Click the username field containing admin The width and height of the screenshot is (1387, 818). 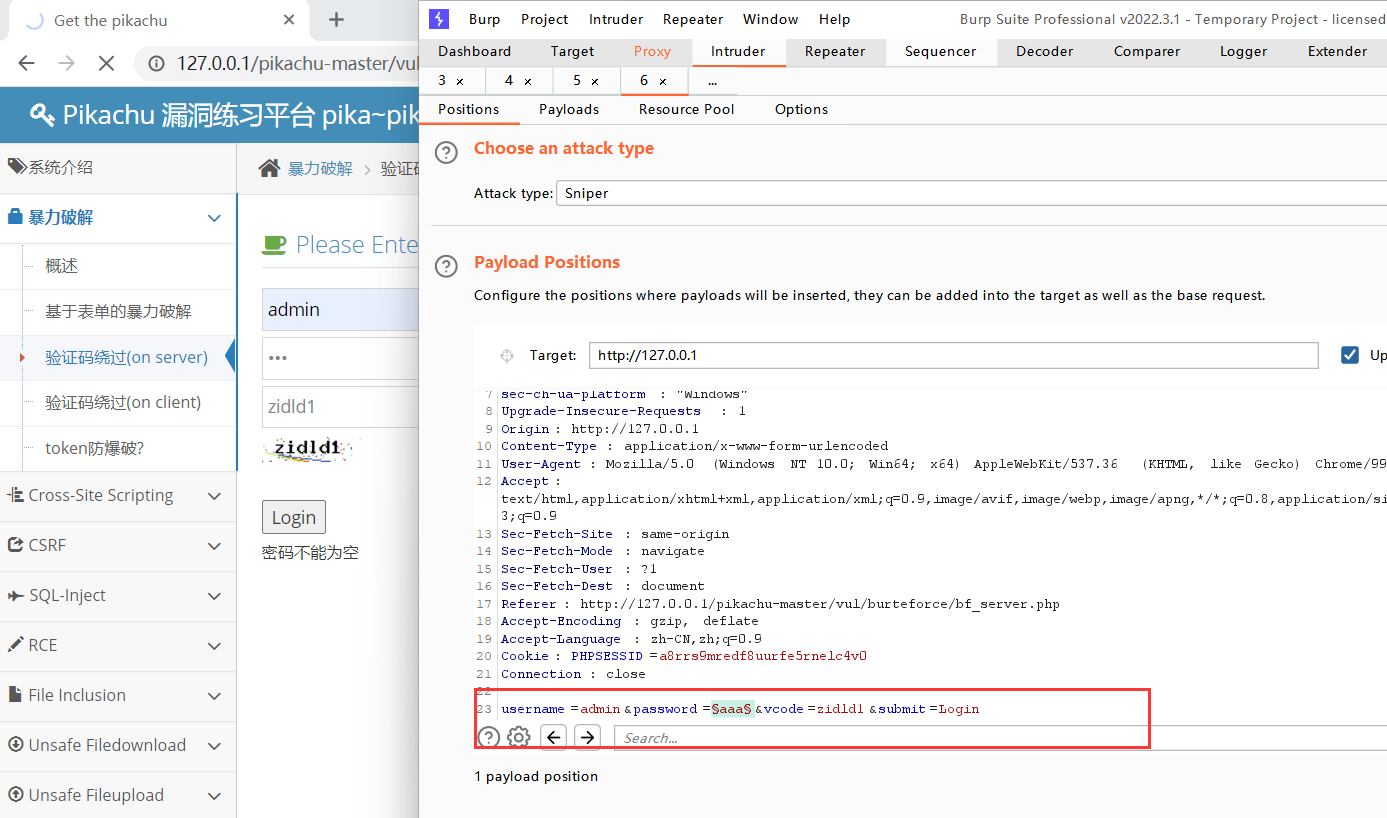click(x=340, y=310)
